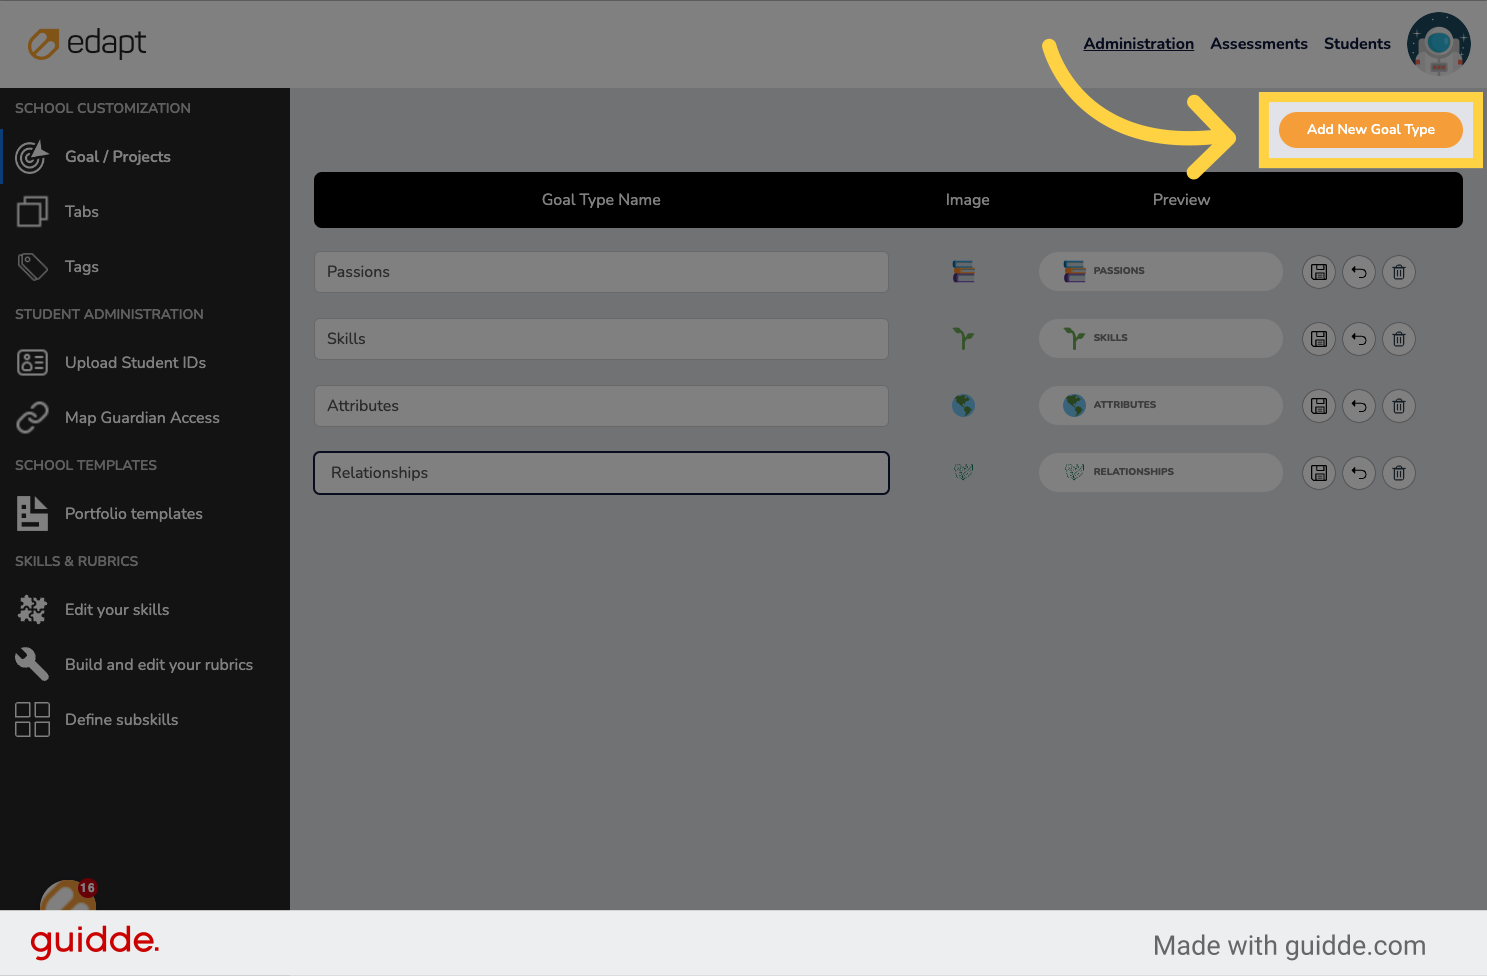Click the PASSIONS preview pill
1487x976 pixels.
[1160, 271]
